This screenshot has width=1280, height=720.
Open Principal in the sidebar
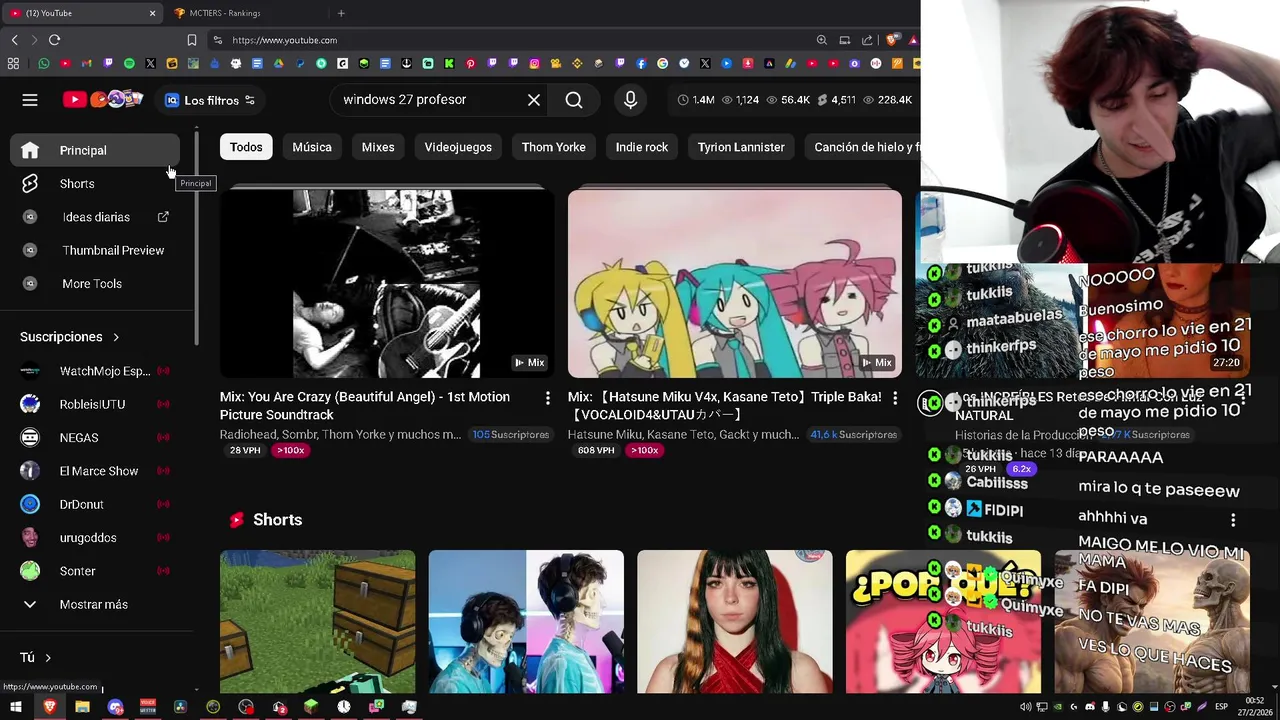click(95, 150)
